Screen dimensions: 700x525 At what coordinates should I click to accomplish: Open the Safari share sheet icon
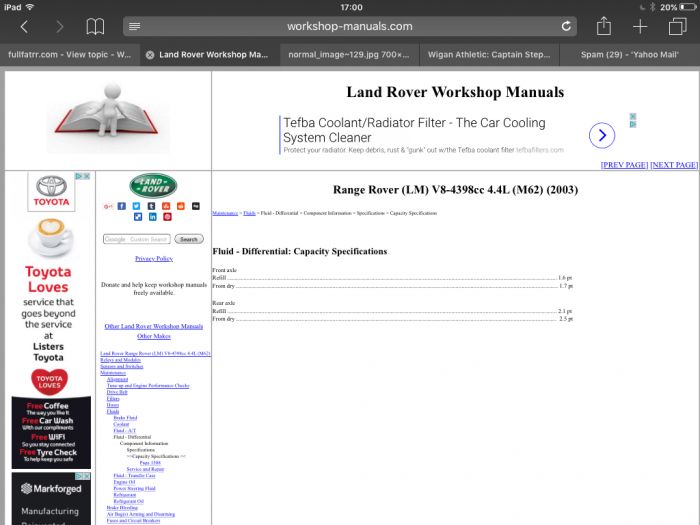[x=604, y=25]
